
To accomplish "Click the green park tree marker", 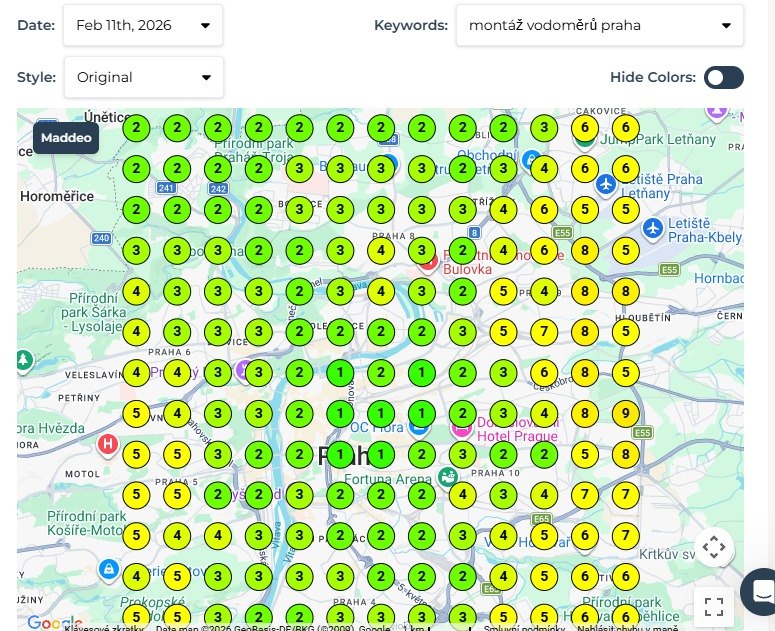I will point(23,360).
